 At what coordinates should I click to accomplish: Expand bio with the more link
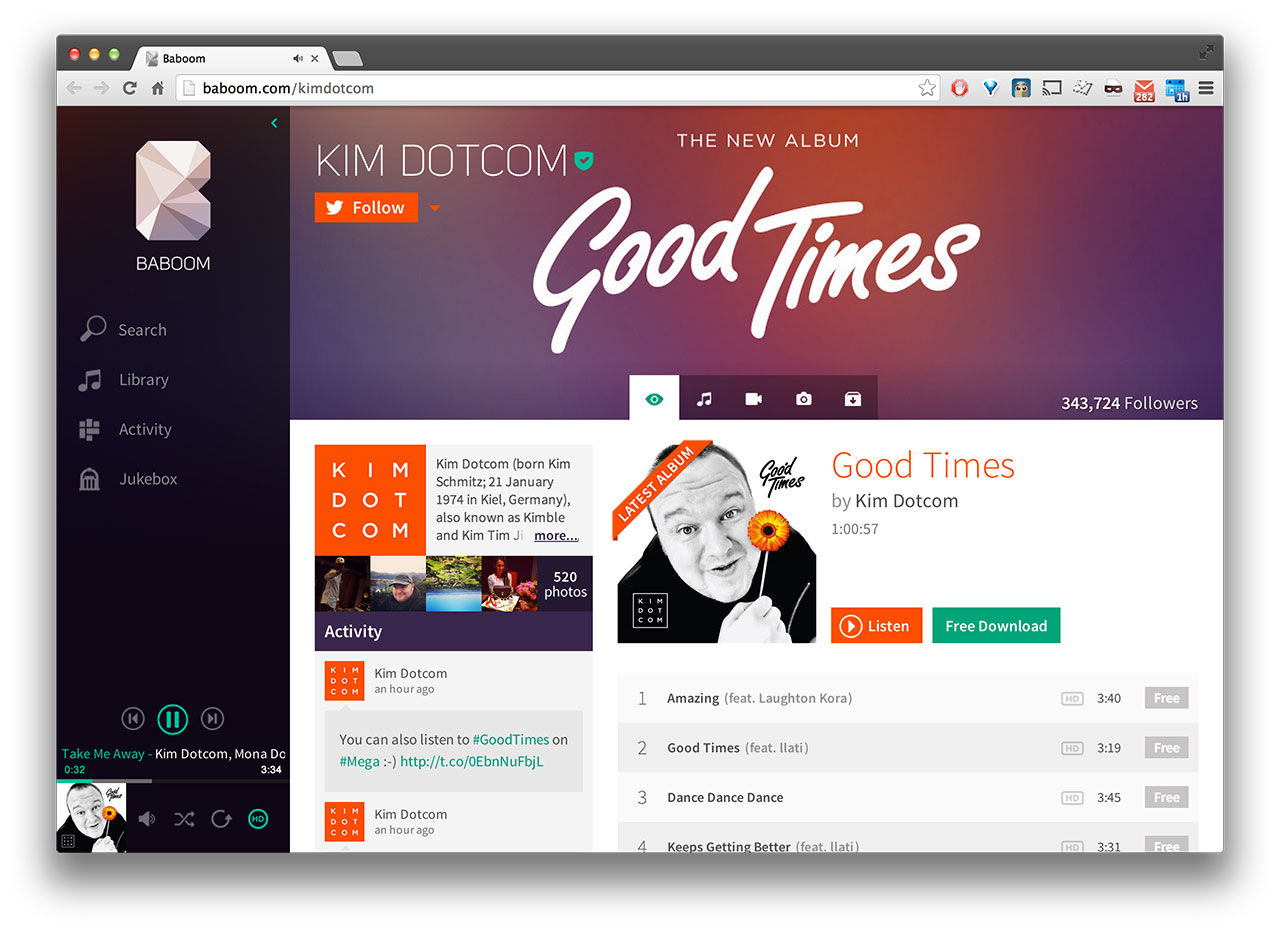556,535
